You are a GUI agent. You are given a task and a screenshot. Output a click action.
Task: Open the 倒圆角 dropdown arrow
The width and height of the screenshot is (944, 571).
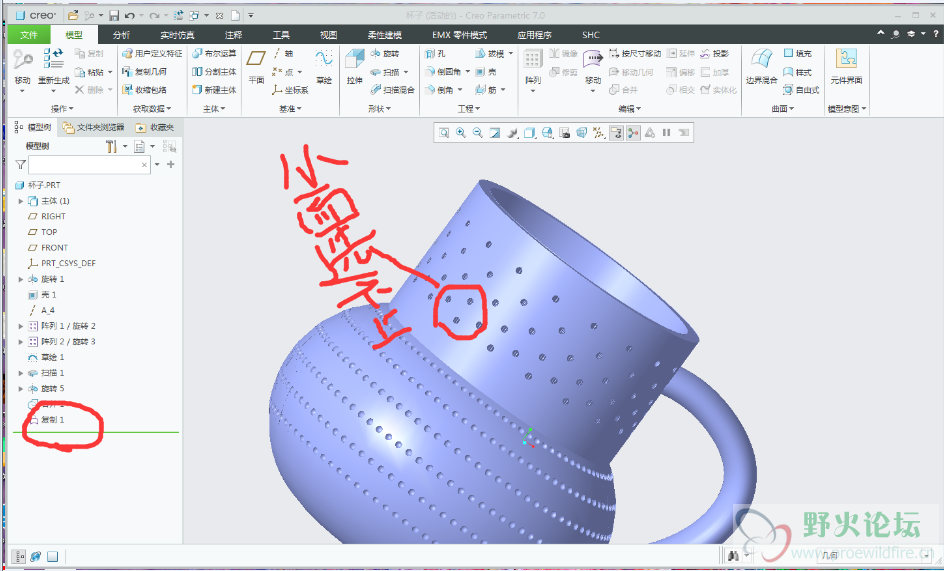pyautogui.click(x=468, y=72)
